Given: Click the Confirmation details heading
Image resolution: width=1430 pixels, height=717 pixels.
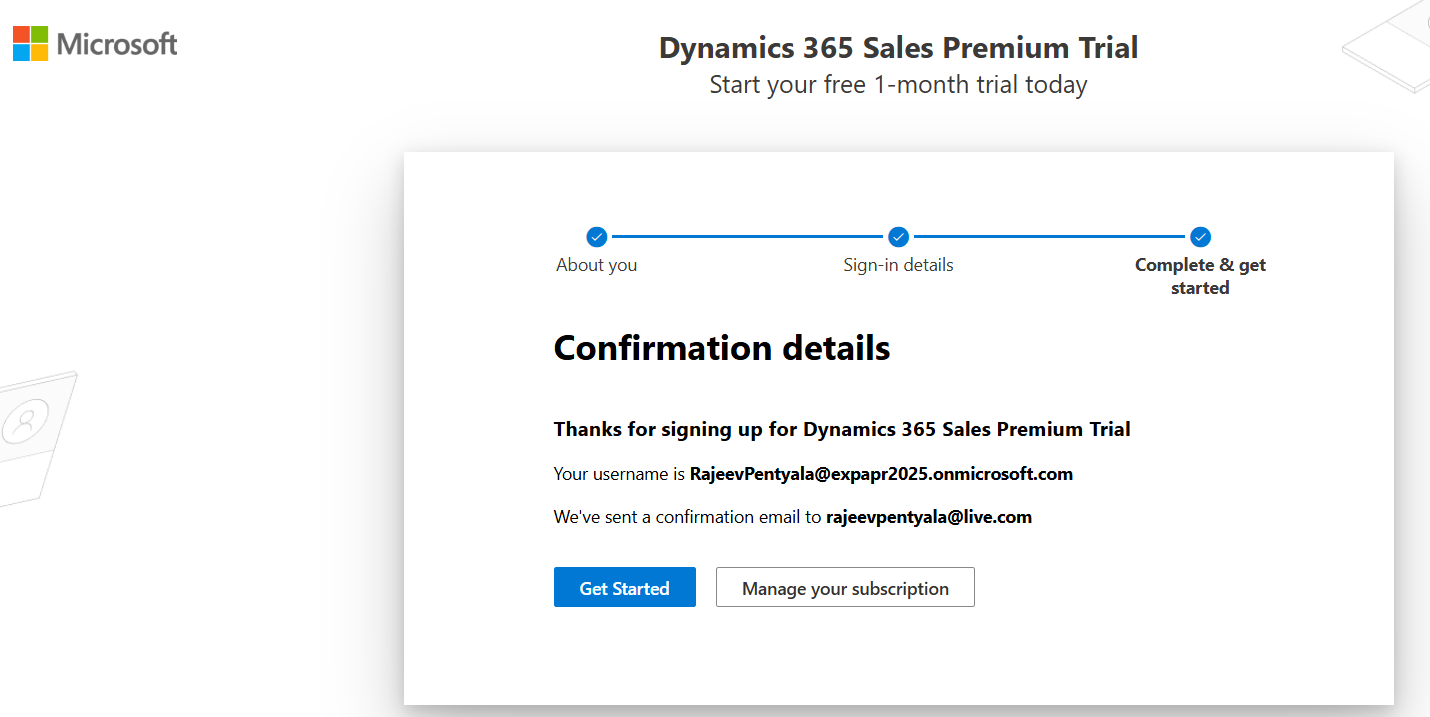Looking at the screenshot, I should pos(721,348).
